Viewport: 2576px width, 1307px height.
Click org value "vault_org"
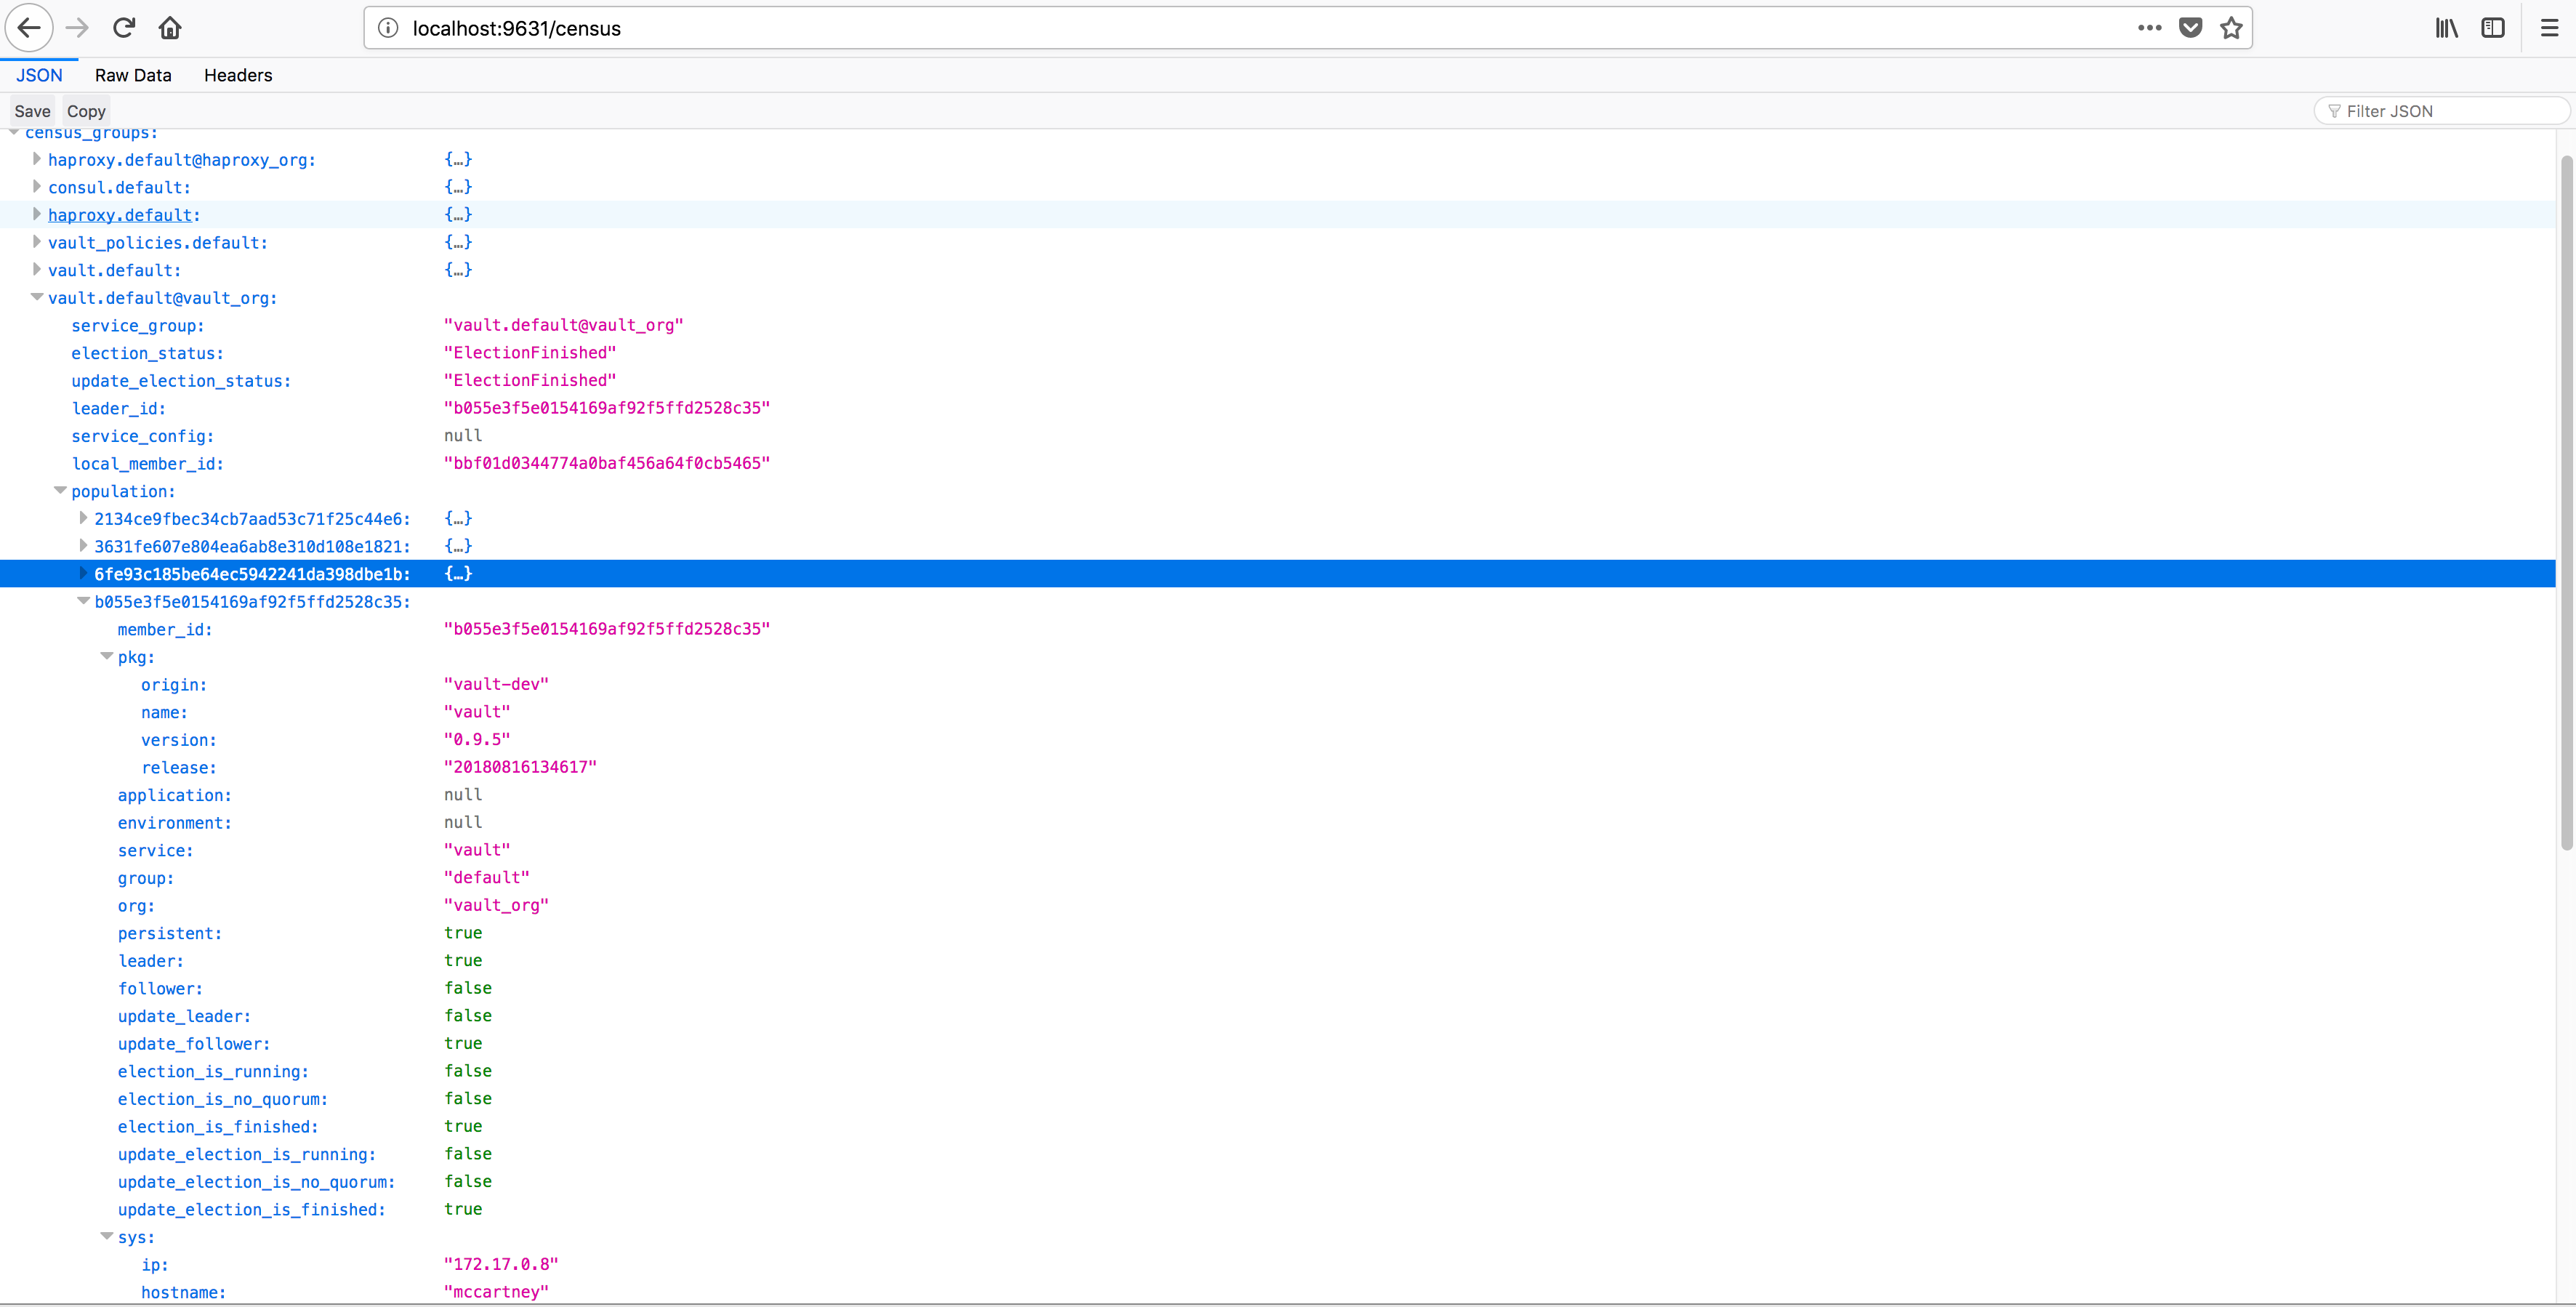pos(496,905)
